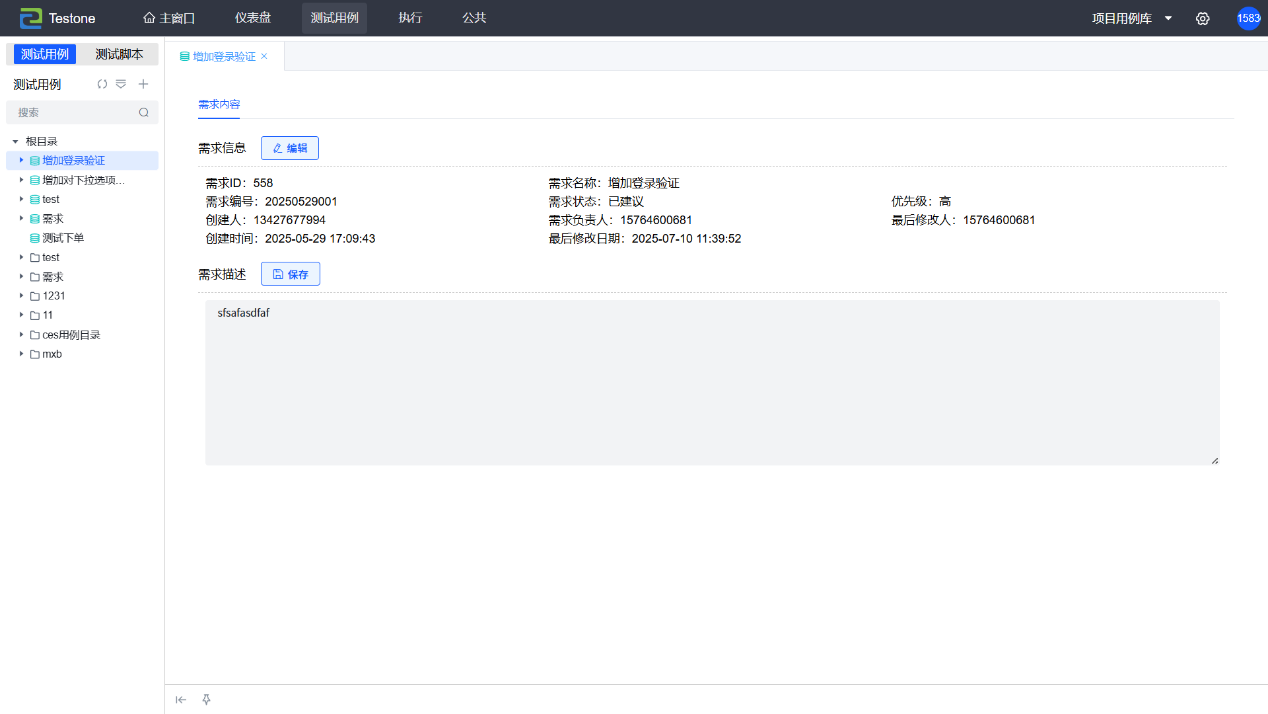The height and width of the screenshot is (714, 1268).
Task: Click the 编辑 button
Action: [290, 148]
